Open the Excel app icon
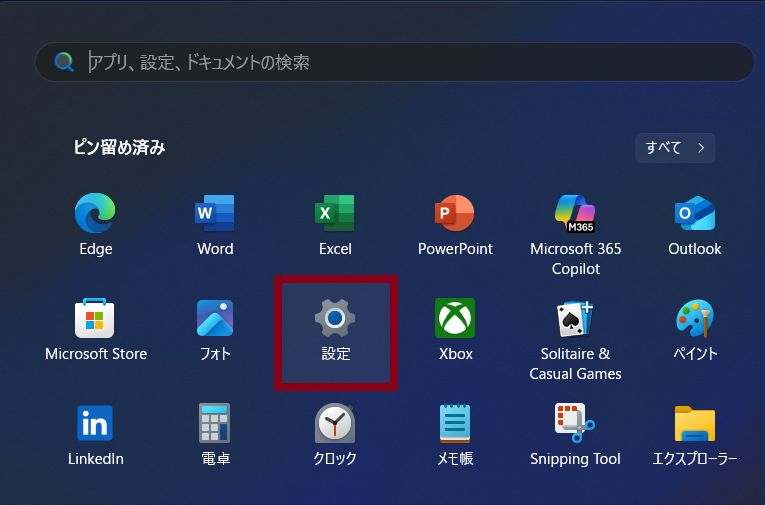This screenshot has height=505, width=765. [335, 214]
